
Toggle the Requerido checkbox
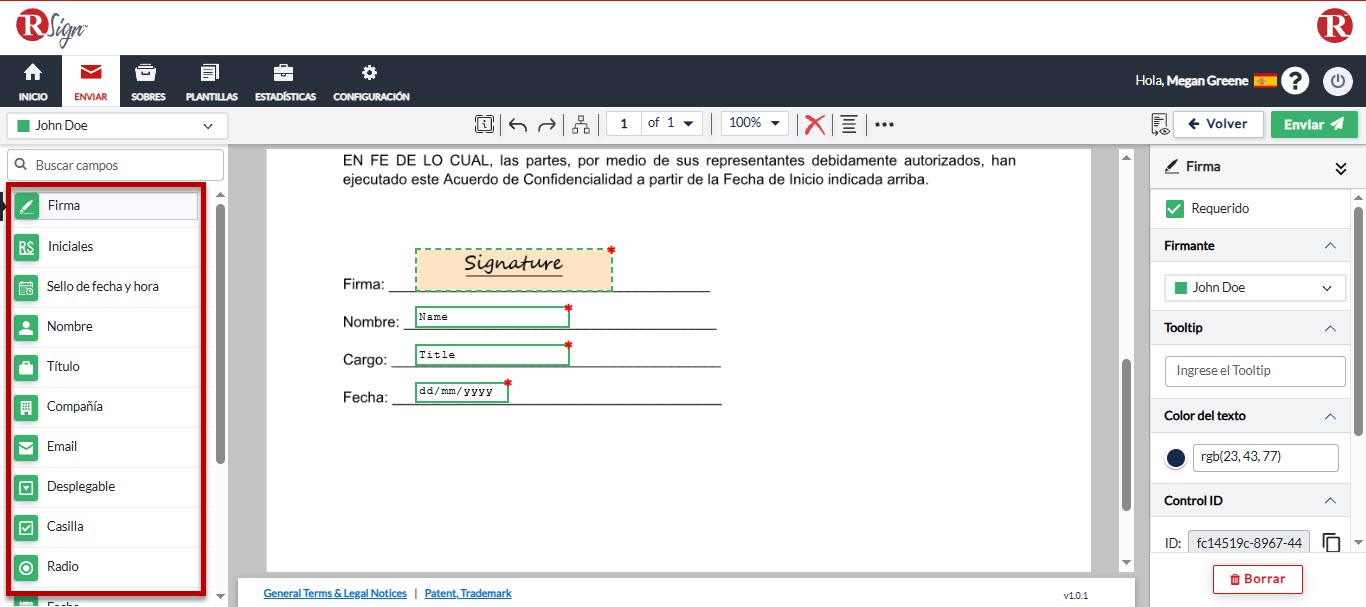(x=1175, y=209)
